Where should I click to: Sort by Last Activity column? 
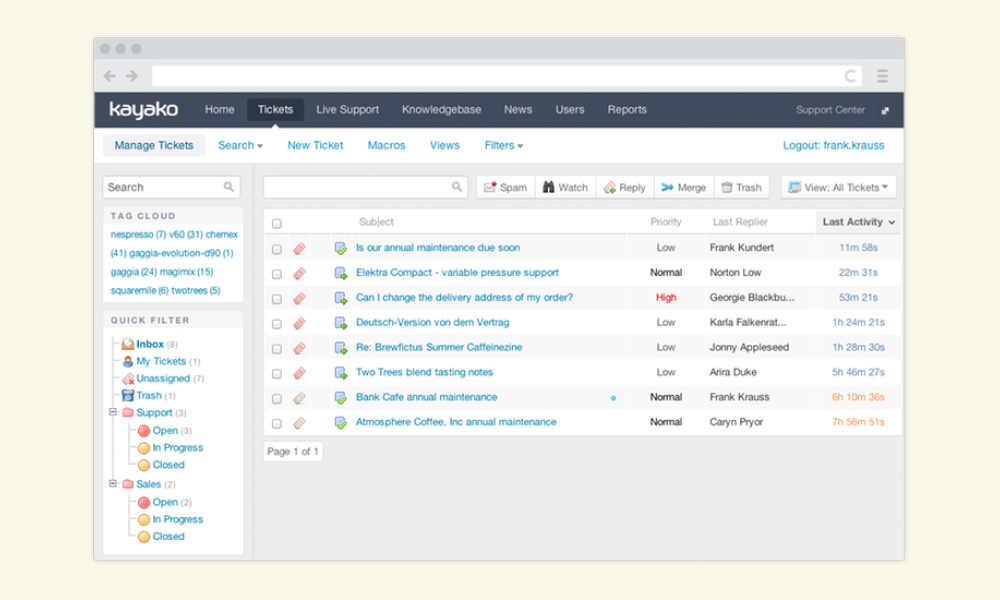pyautogui.click(x=858, y=222)
